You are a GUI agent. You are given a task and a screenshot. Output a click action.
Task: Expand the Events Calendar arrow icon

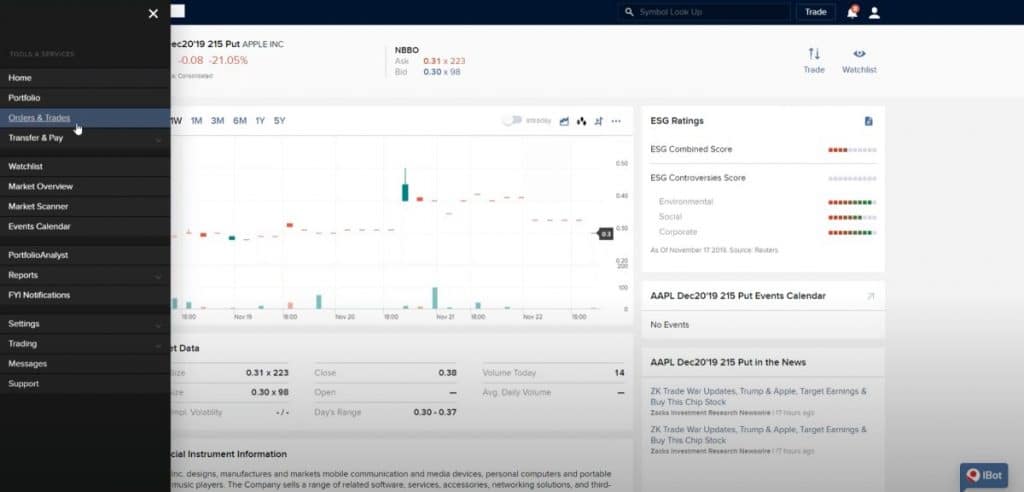(x=870, y=297)
